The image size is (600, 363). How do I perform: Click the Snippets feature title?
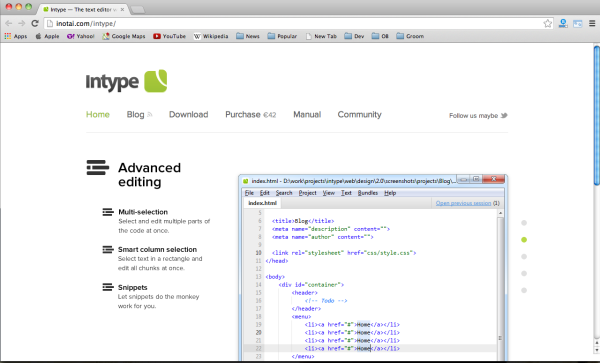[x=132, y=287]
